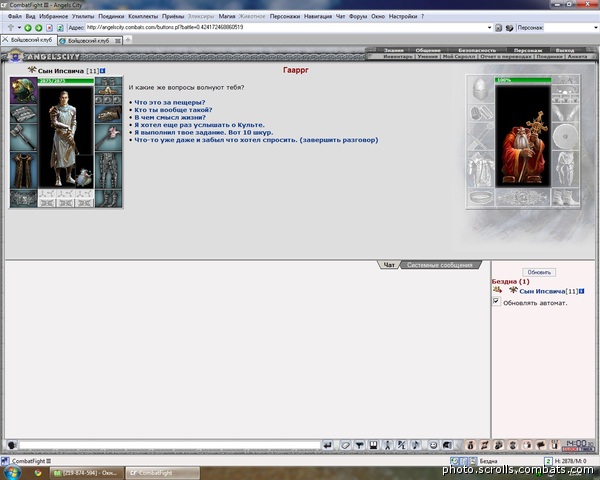The height and width of the screenshot is (480, 600).
Task: Switch to second Бойцовский клуб tab
Action: point(89,41)
